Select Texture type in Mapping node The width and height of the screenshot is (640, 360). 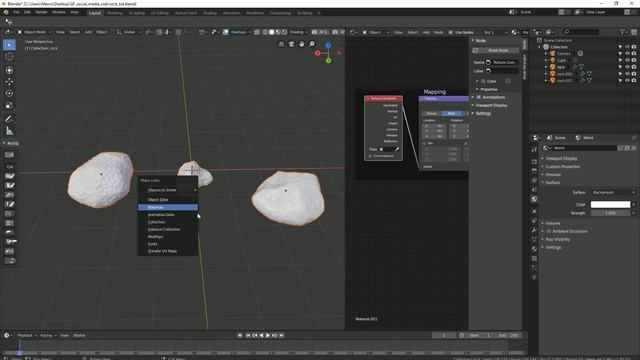432,113
